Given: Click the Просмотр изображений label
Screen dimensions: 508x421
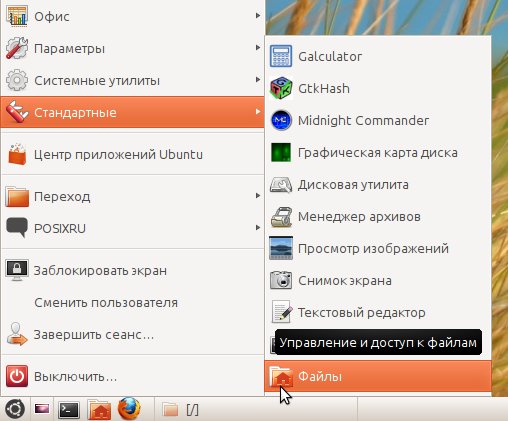Looking at the screenshot, I should coord(373,249).
